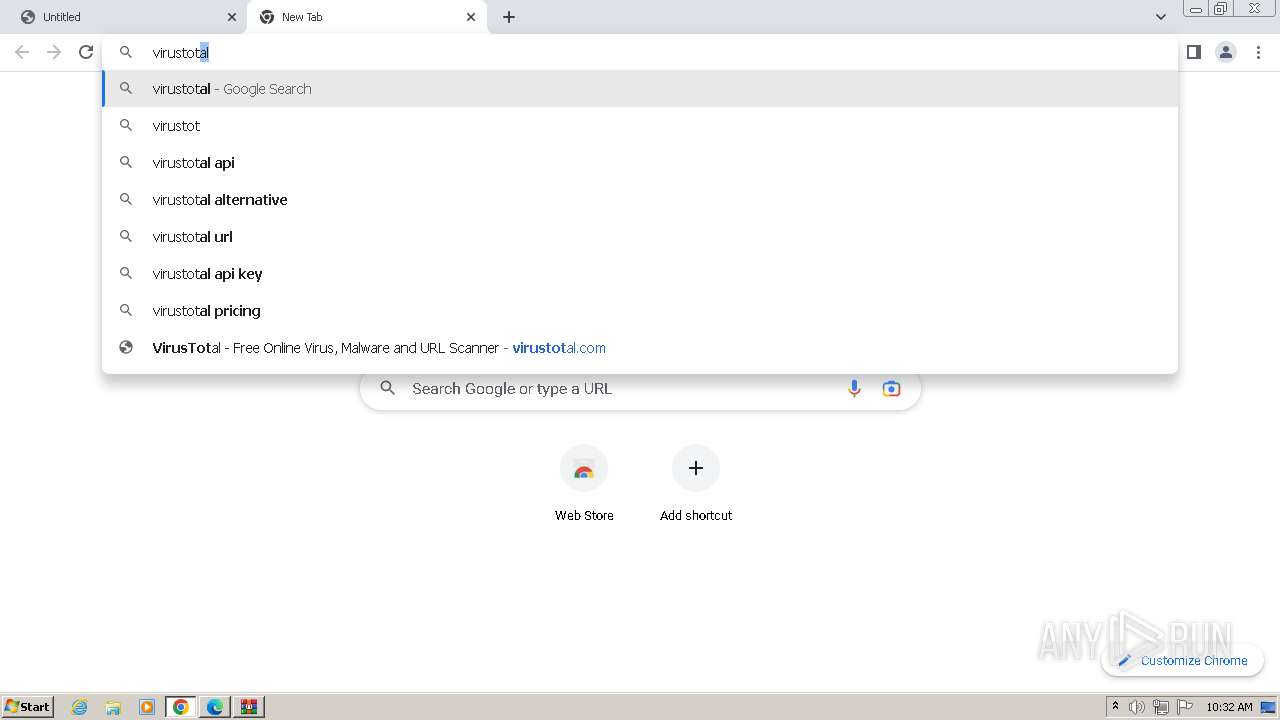
Task: Select 'virustotal - Google Search' suggestion
Action: pos(640,89)
